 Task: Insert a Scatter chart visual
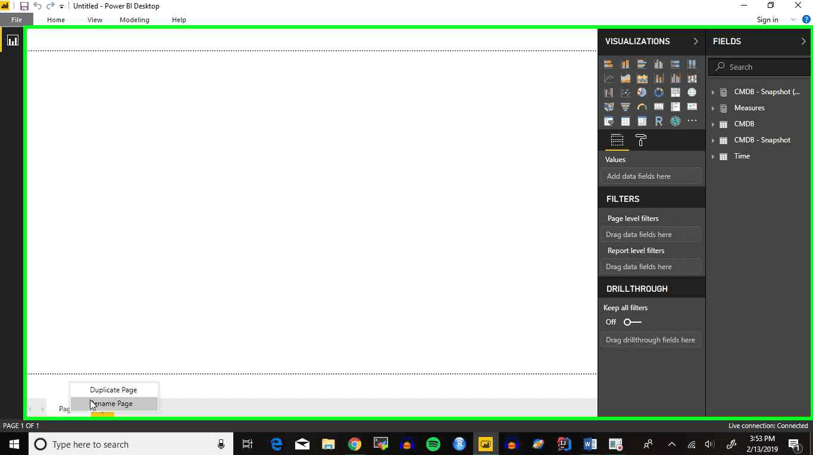pyautogui.click(x=625, y=93)
